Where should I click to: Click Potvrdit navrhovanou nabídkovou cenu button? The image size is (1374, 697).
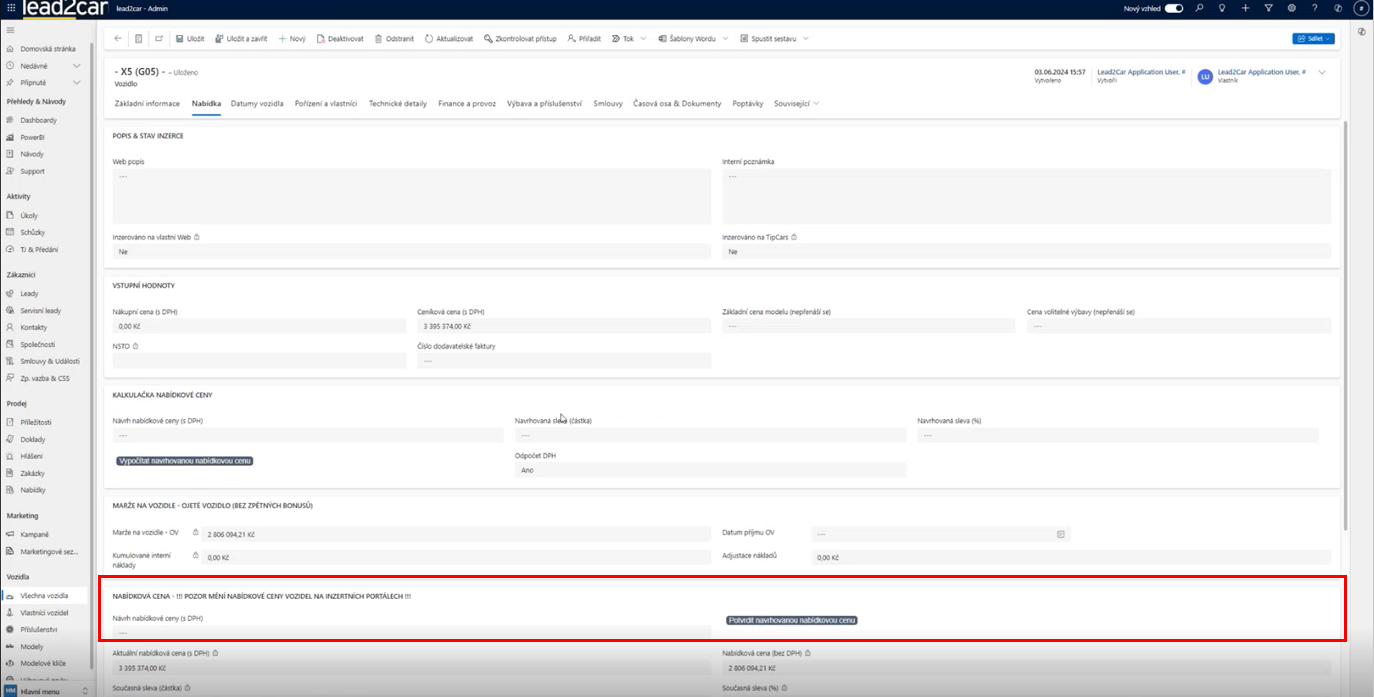tap(792, 620)
